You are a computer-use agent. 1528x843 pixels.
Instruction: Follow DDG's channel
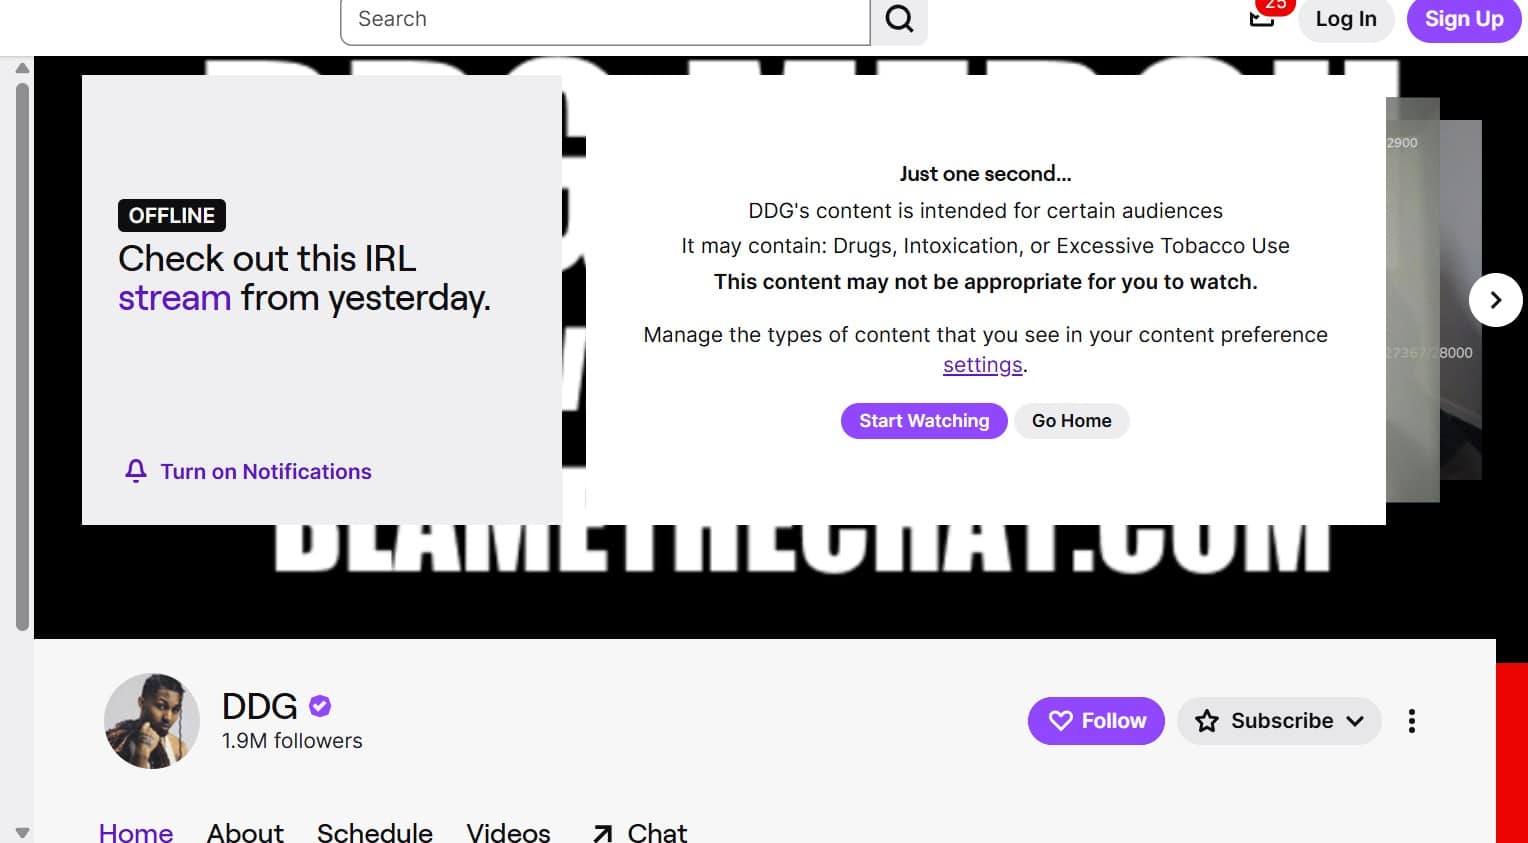coord(1096,721)
